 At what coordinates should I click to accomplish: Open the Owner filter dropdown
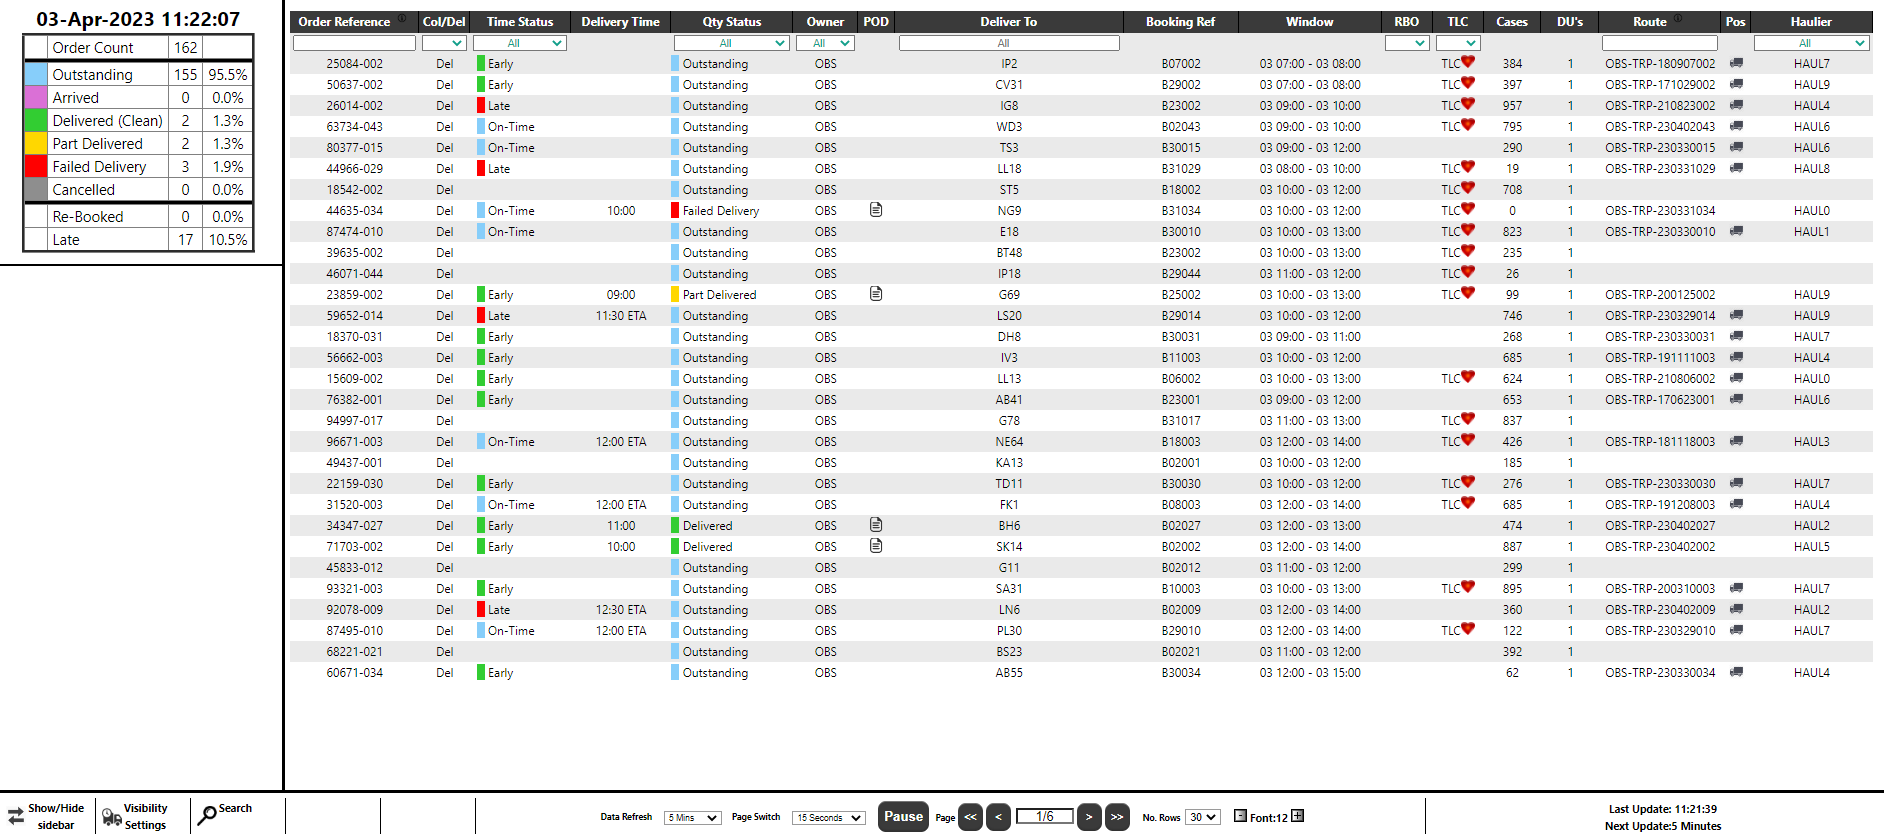pos(825,43)
